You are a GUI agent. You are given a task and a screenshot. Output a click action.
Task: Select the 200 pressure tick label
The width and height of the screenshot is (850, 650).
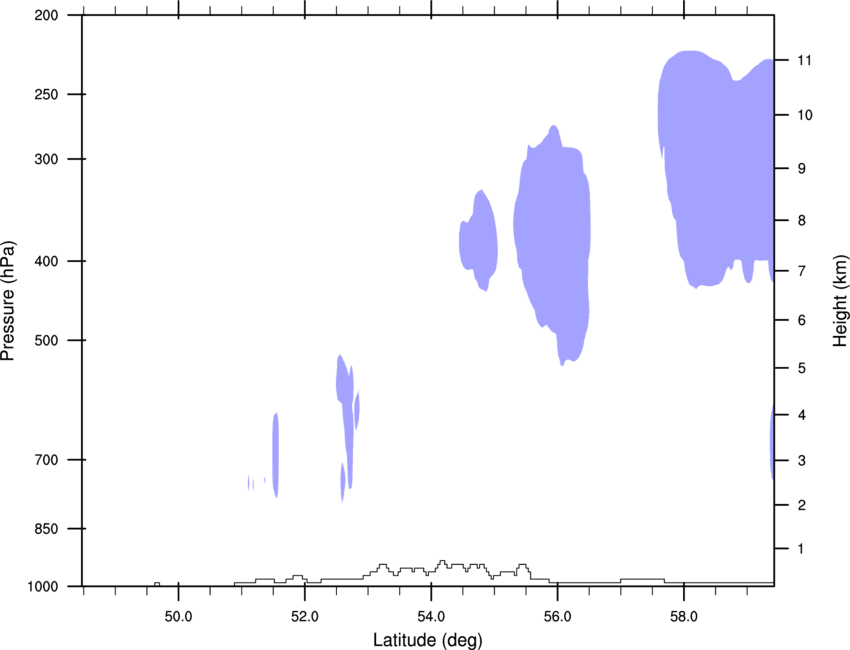pos(46,15)
